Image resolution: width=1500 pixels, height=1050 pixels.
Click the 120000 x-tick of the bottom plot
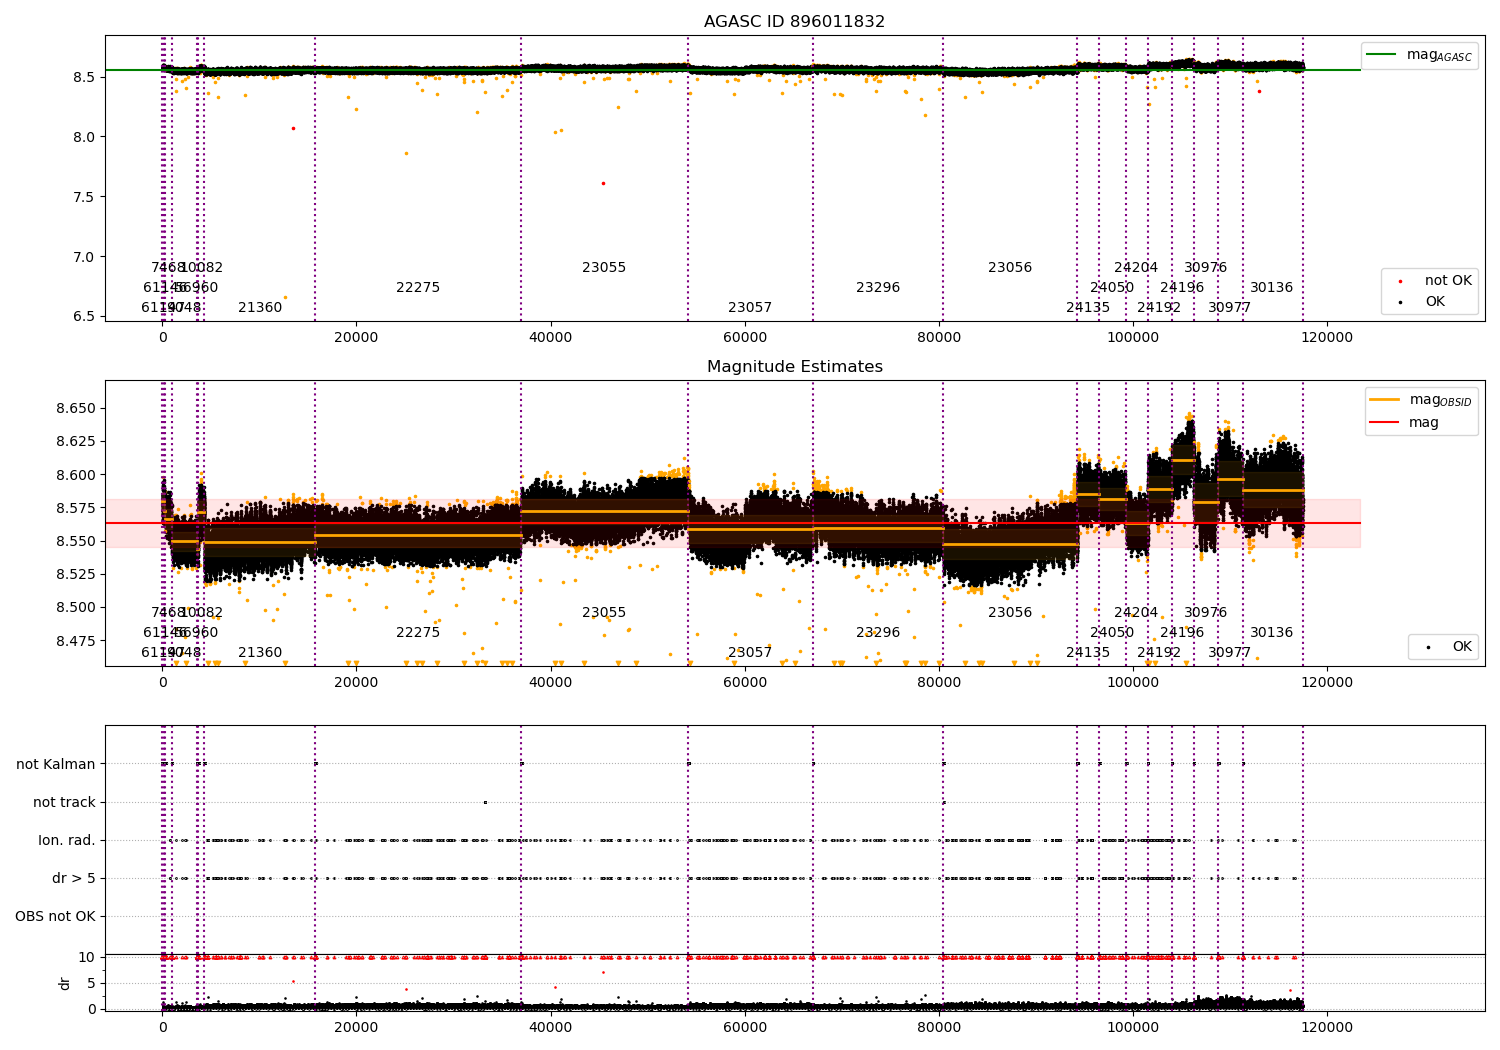click(x=1327, y=1027)
